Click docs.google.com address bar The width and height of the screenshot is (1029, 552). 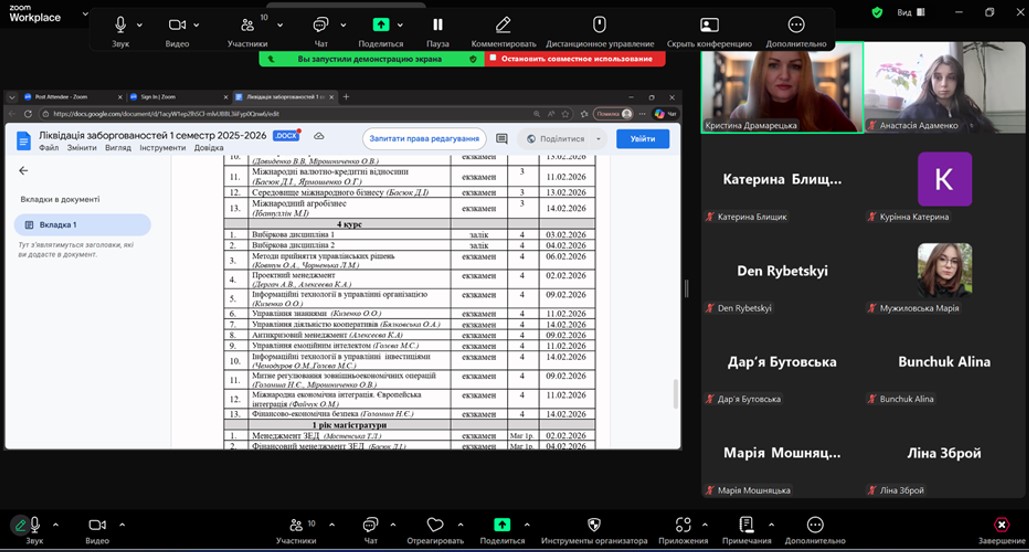tap(285, 114)
